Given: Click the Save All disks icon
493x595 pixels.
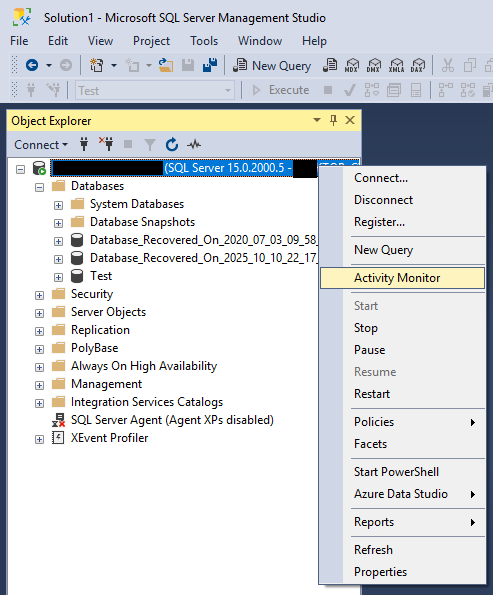Looking at the screenshot, I should pos(210,65).
